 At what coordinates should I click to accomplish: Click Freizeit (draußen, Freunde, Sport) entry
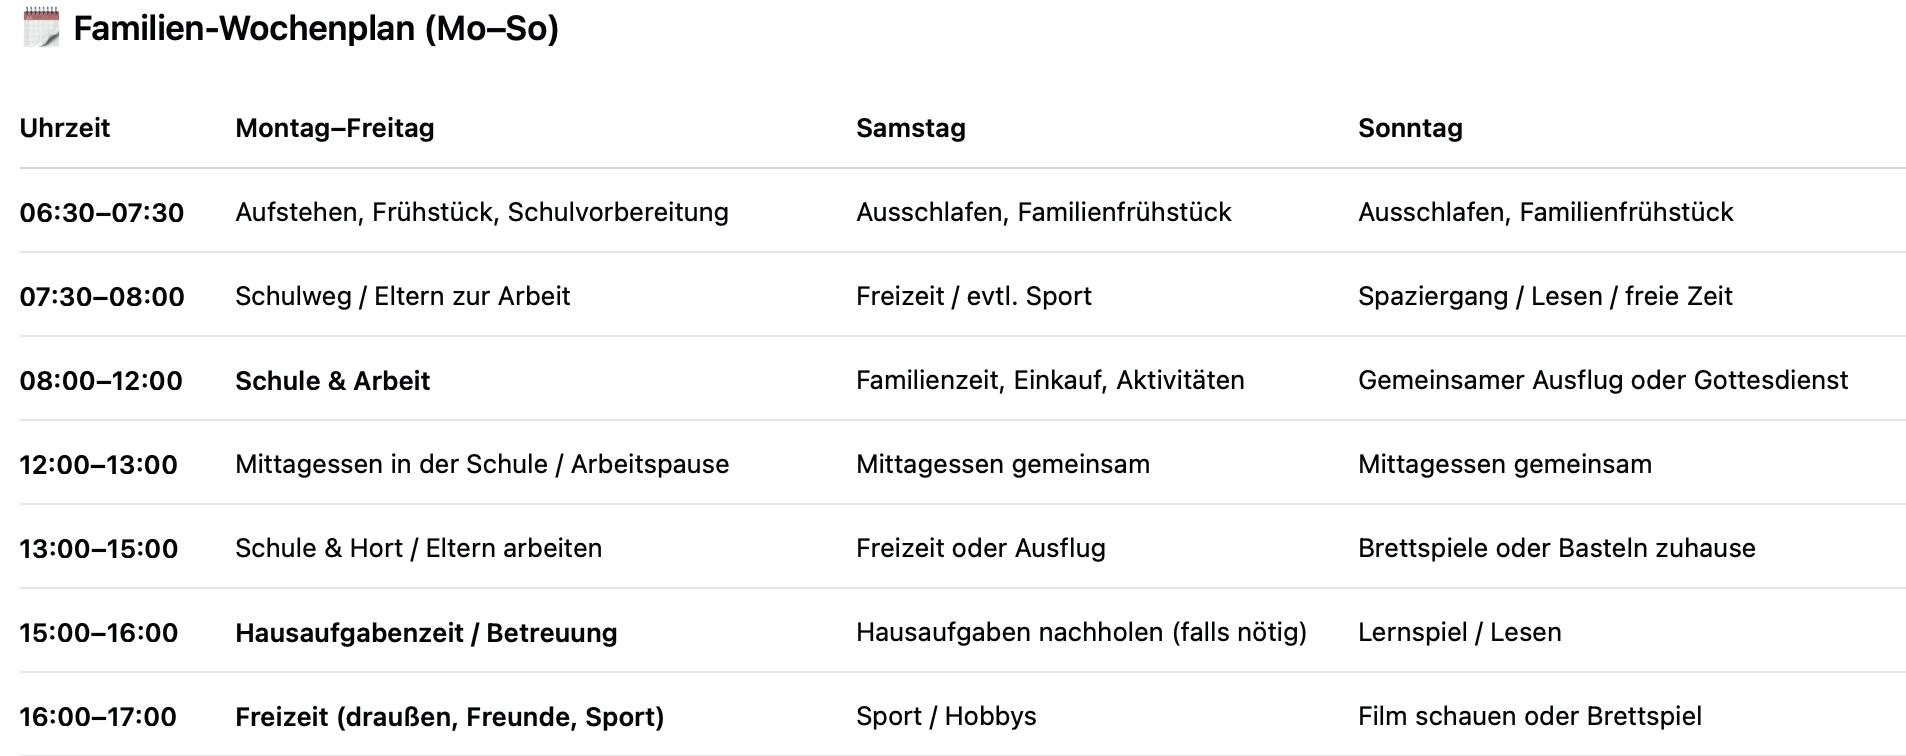click(x=449, y=717)
